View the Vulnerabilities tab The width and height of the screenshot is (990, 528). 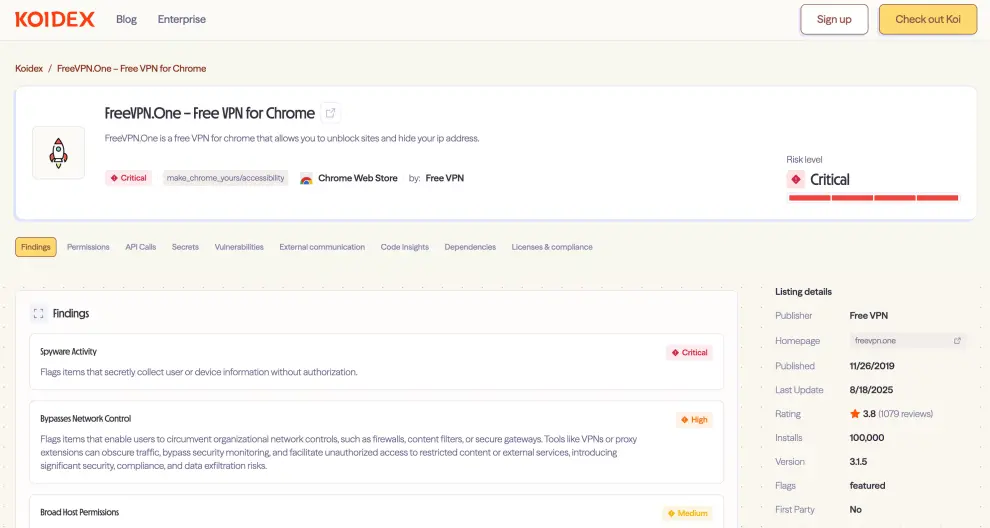239,247
